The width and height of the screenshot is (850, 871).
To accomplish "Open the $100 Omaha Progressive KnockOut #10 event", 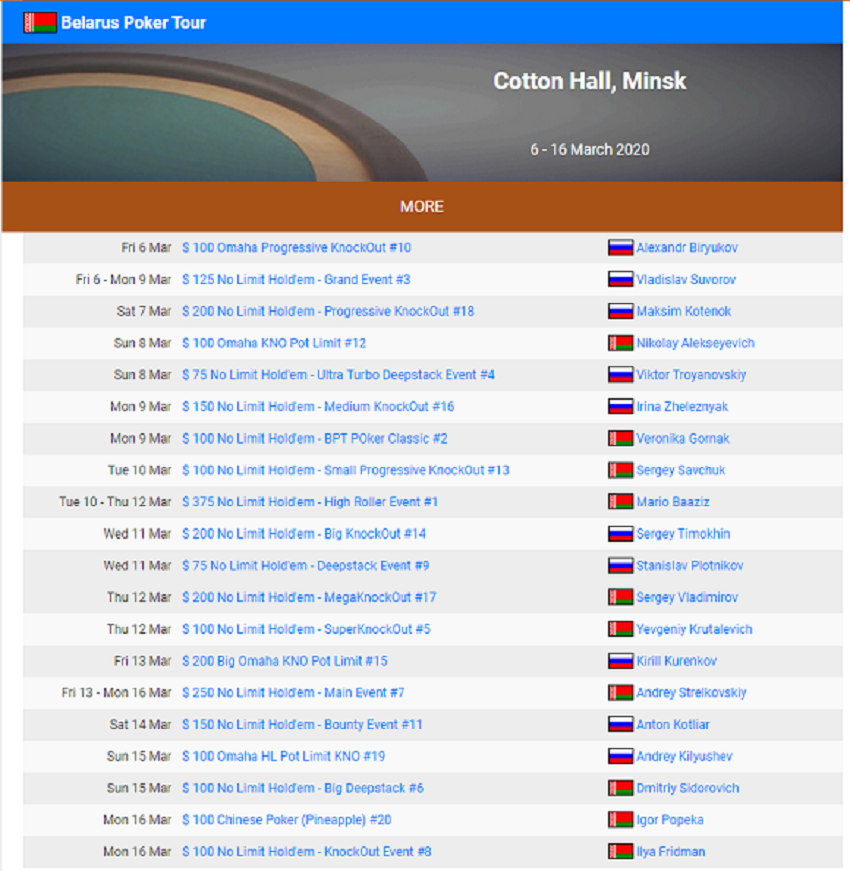I will click(297, 248).
